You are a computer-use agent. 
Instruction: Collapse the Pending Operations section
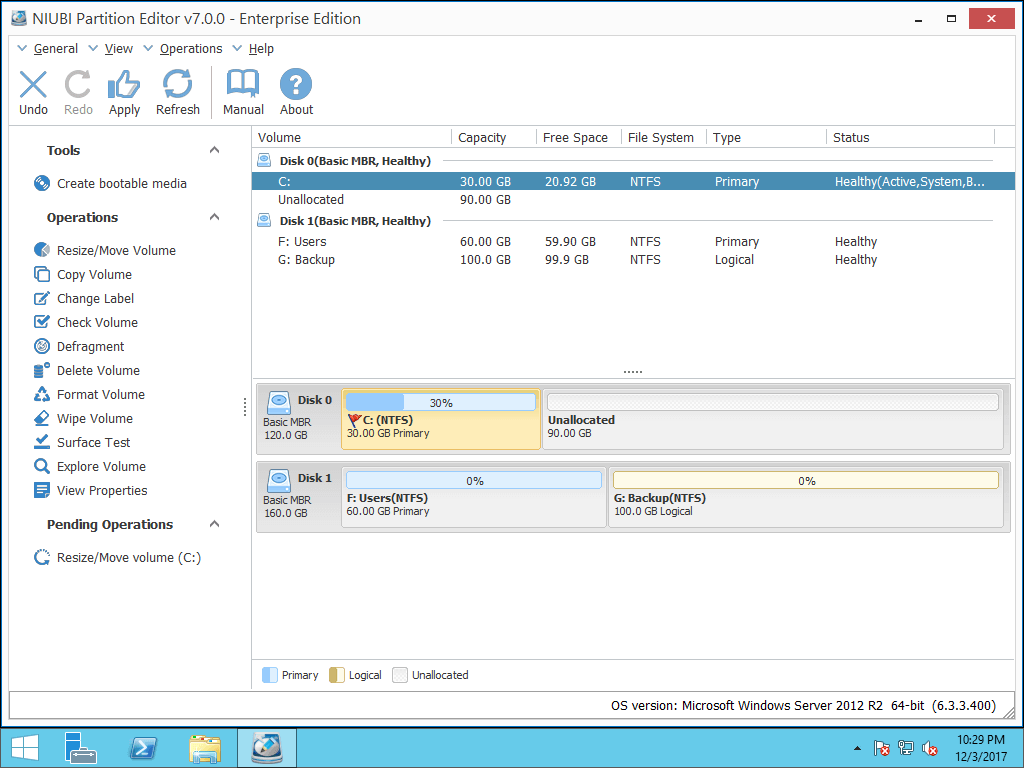click(214, 524)
